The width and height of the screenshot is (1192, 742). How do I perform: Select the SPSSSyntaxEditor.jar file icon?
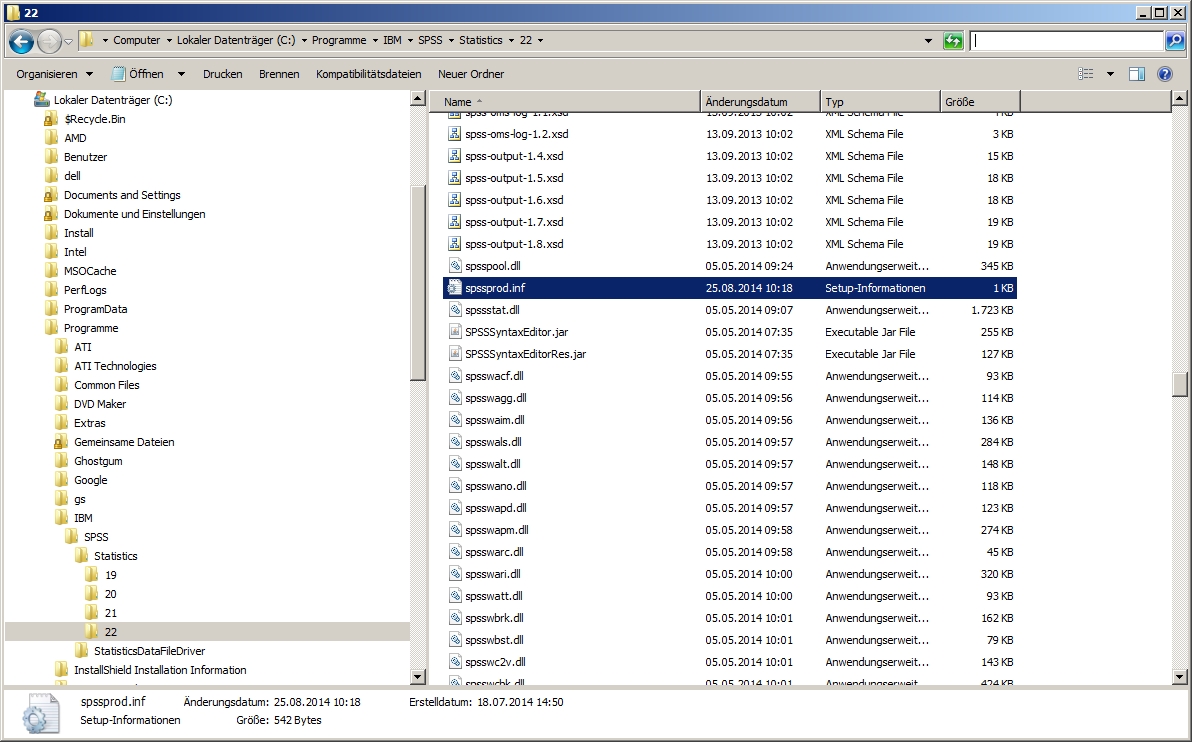[454, 332]
